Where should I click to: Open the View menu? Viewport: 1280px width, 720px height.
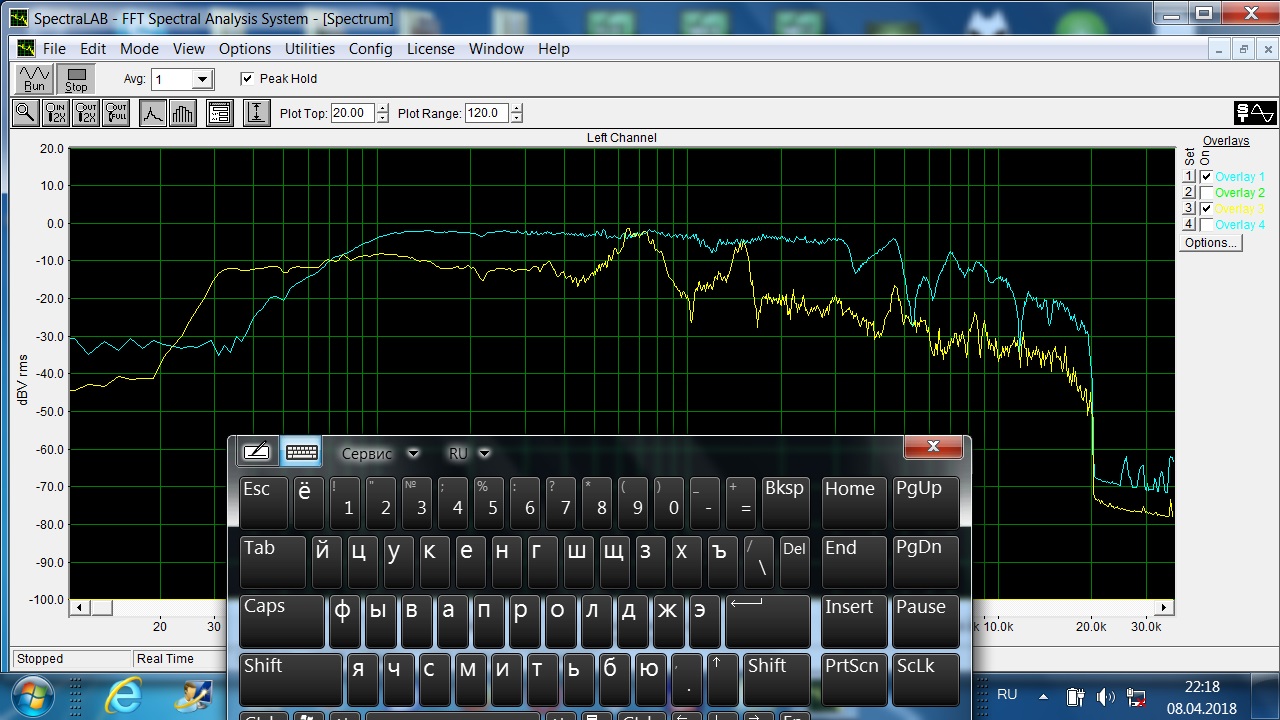pos(188,49)
